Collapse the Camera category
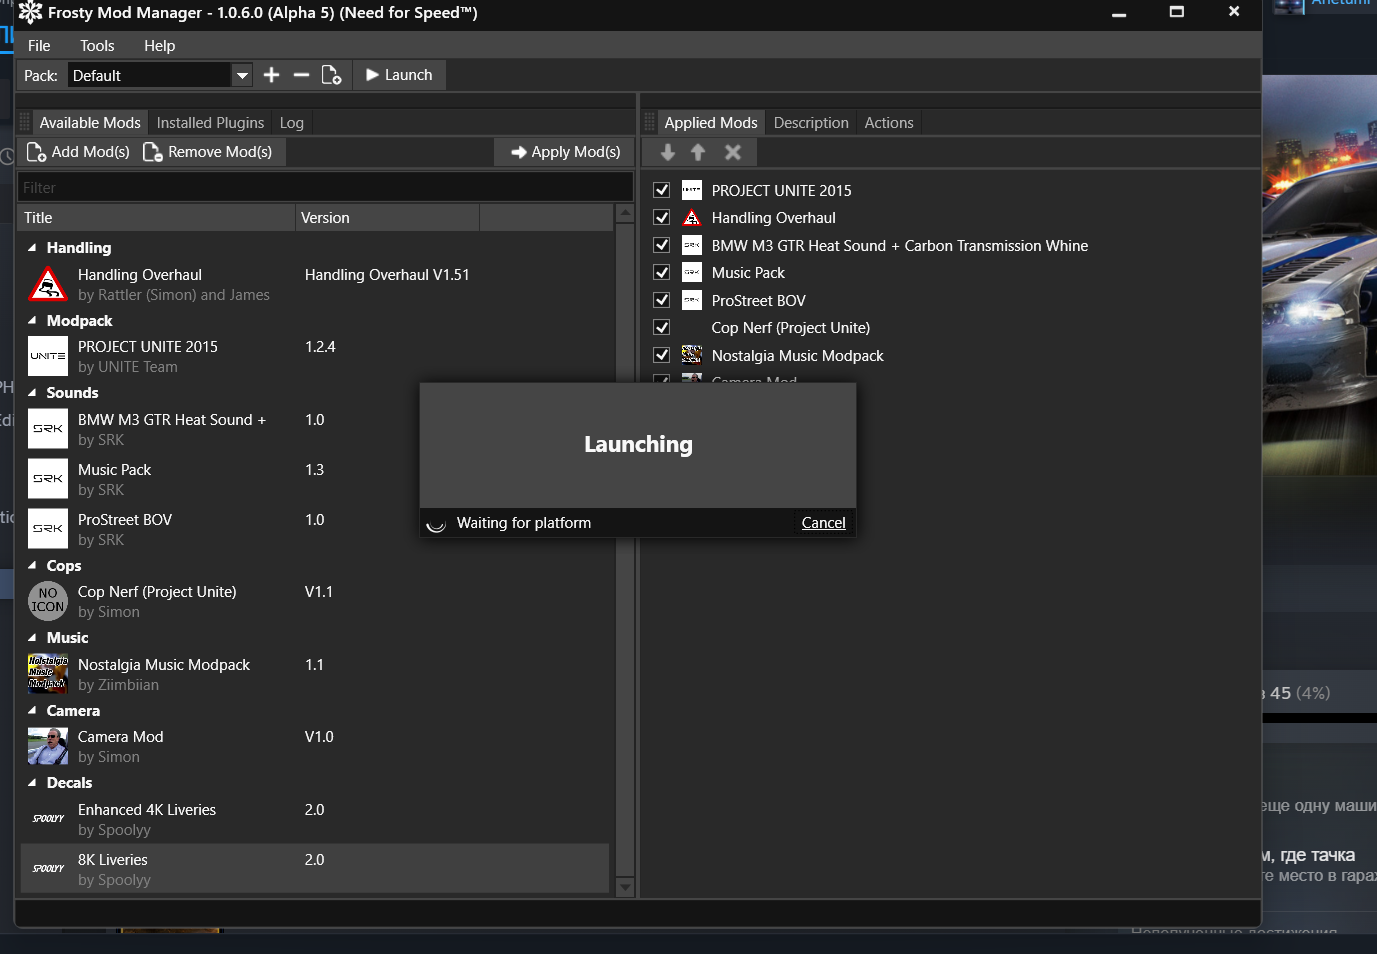 (32, 711)
